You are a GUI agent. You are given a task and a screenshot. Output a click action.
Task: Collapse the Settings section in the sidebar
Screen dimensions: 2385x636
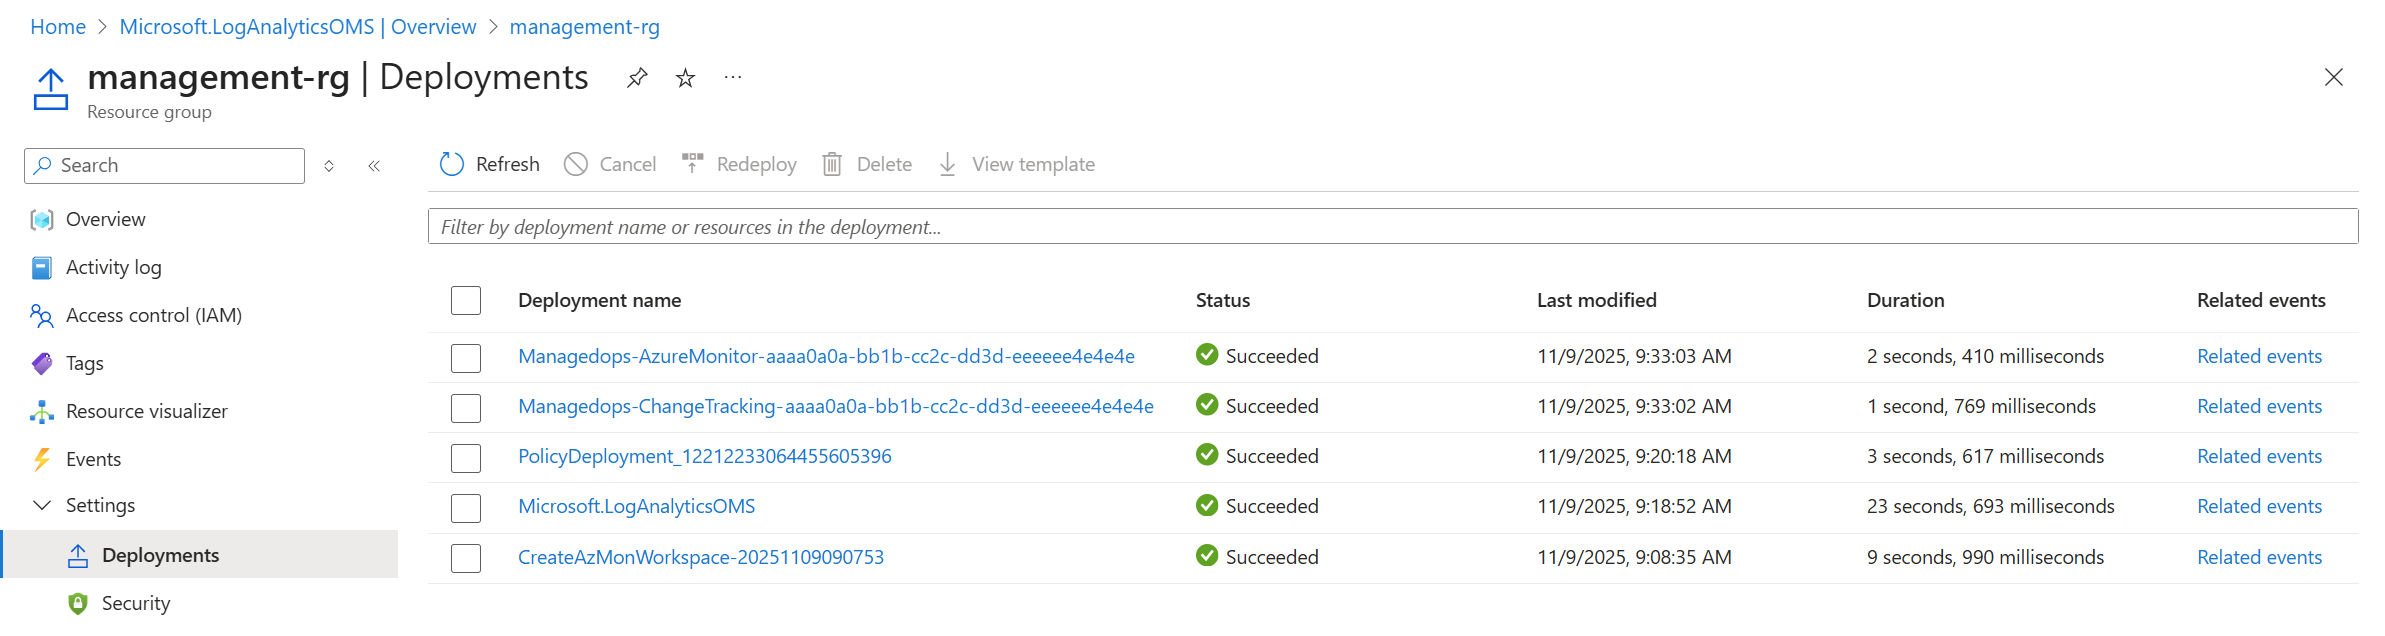coord(42,506)
